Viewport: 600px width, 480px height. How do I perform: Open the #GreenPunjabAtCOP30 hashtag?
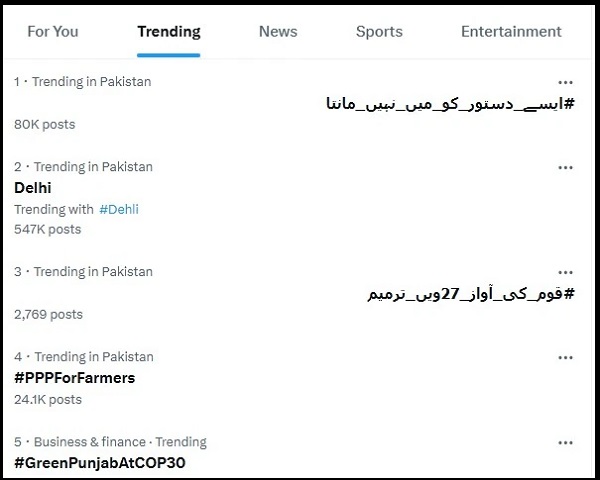tap(99, 463)
